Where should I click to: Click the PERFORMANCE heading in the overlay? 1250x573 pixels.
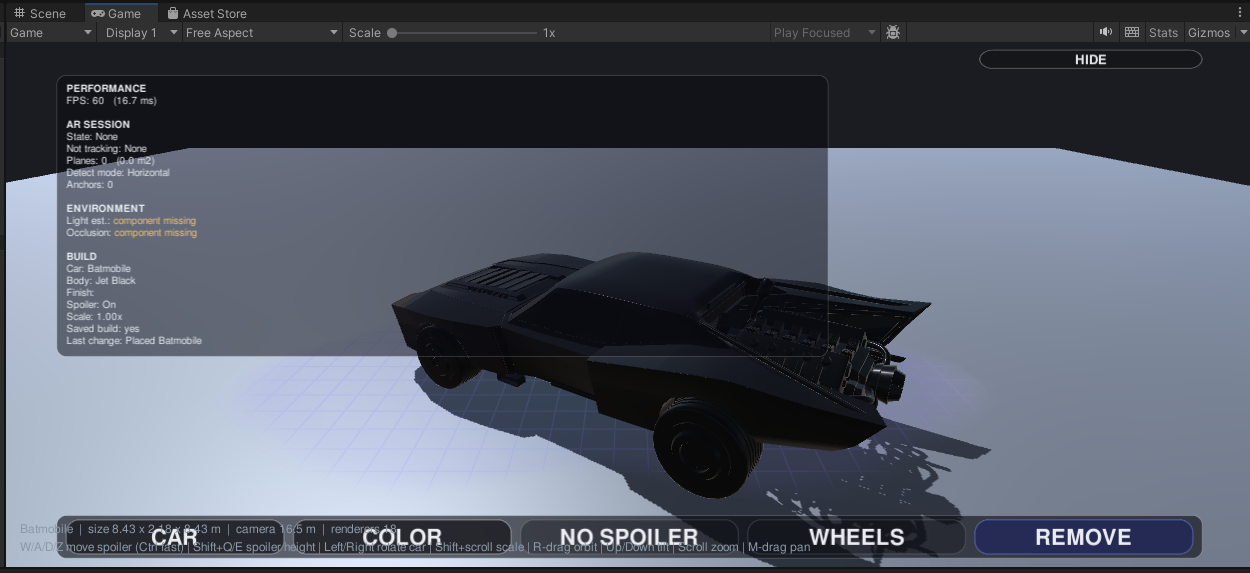point(106,89)
